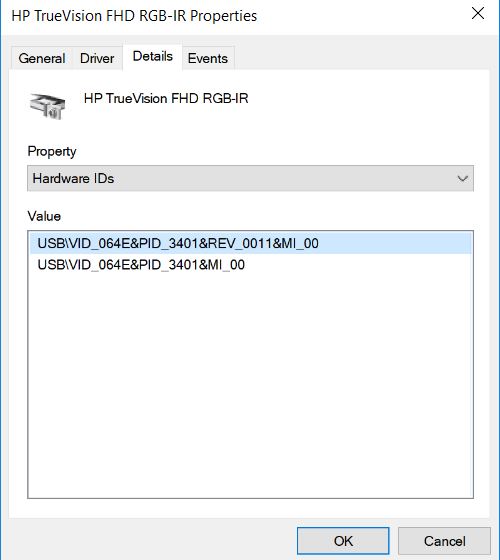Image resolution: width=500 pixels, height=560 pixels.
Task: Select the Details tab
Action: tap(152, 56)
